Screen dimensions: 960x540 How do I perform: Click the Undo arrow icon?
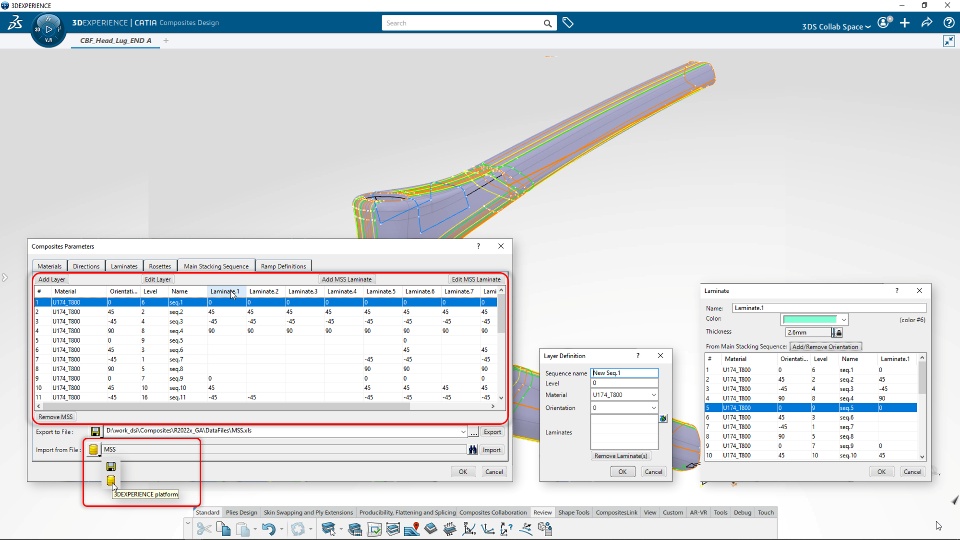[x=268, y=528]
